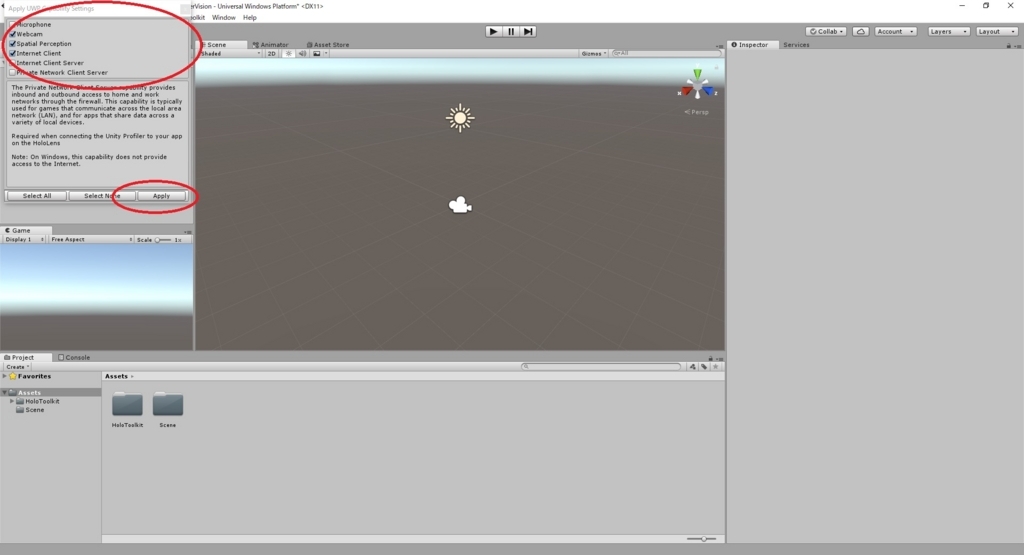
Task: Open the Help menu
Action: pos(249,18)
